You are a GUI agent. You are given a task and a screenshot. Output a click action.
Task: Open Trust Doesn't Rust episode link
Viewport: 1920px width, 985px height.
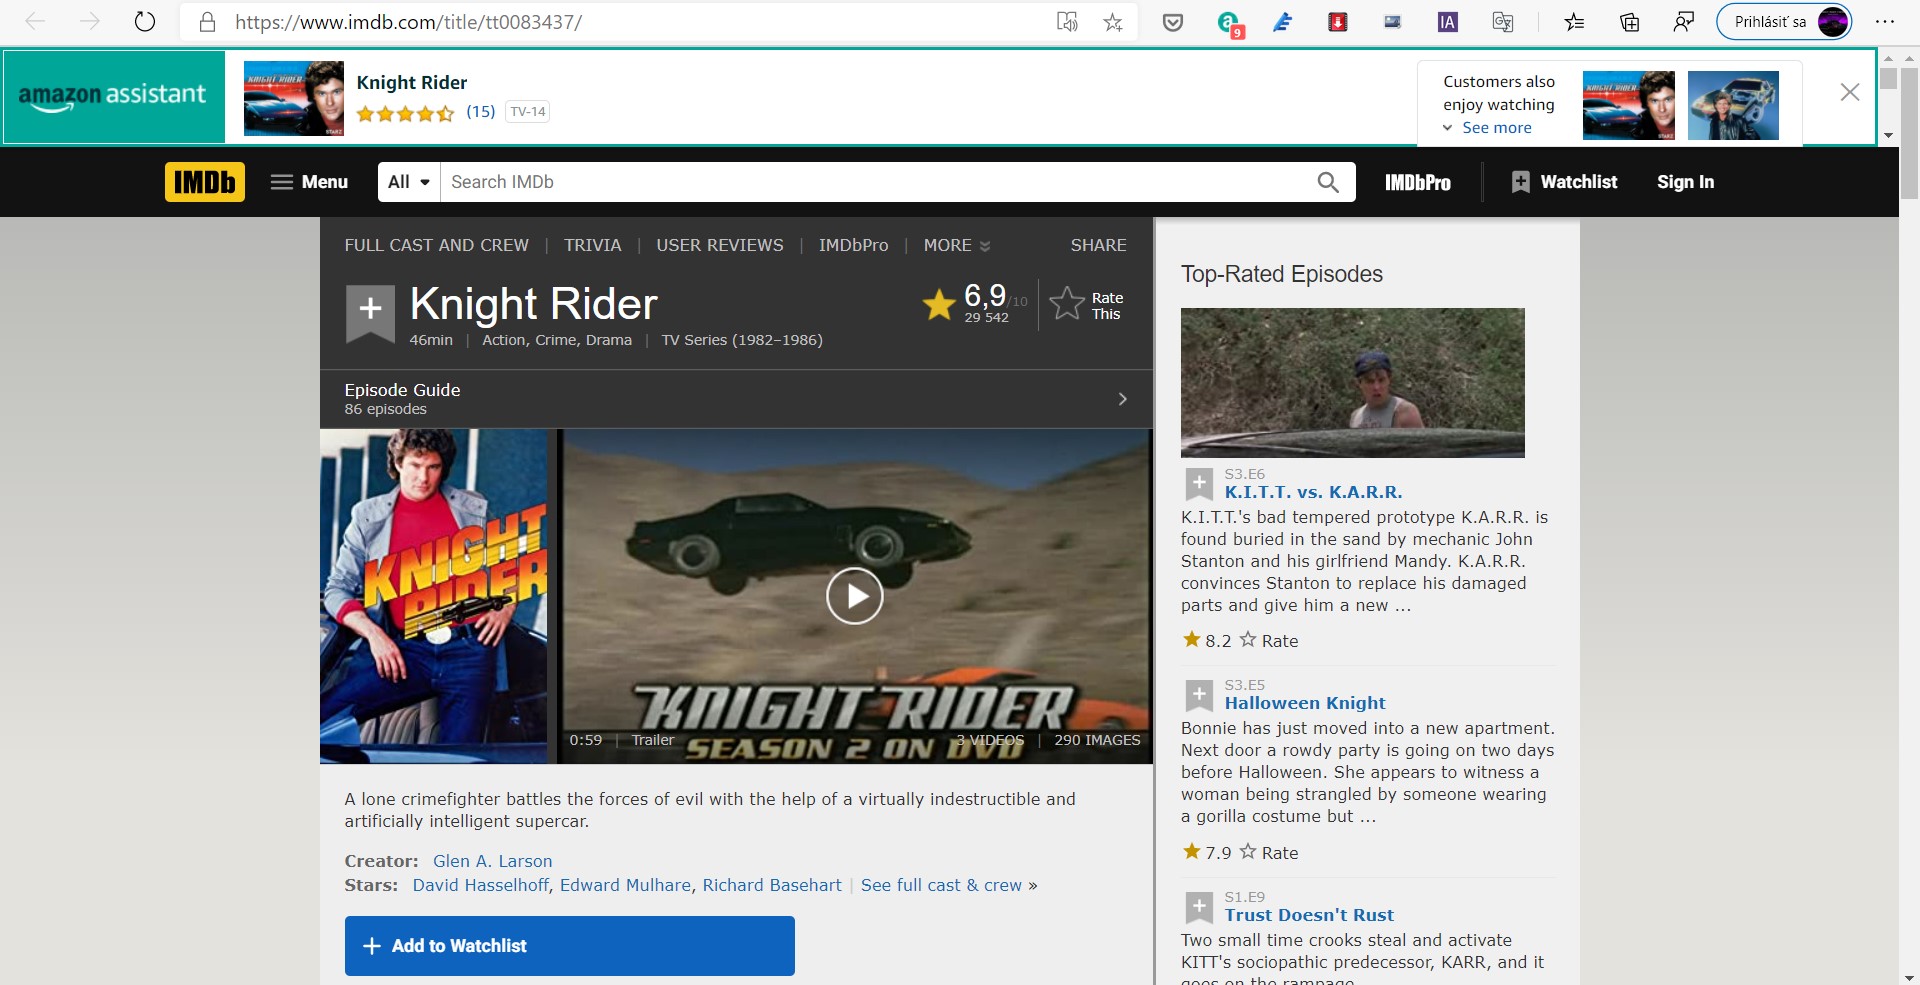[1309, 915]
